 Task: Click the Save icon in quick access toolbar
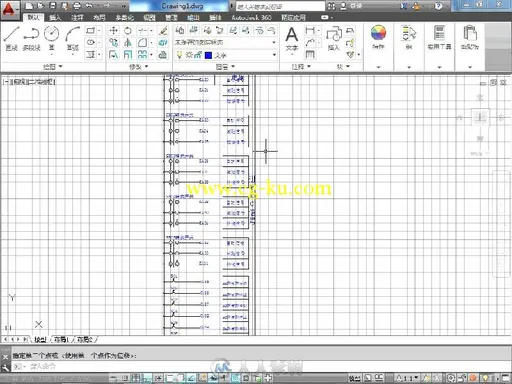click(53, 6)
